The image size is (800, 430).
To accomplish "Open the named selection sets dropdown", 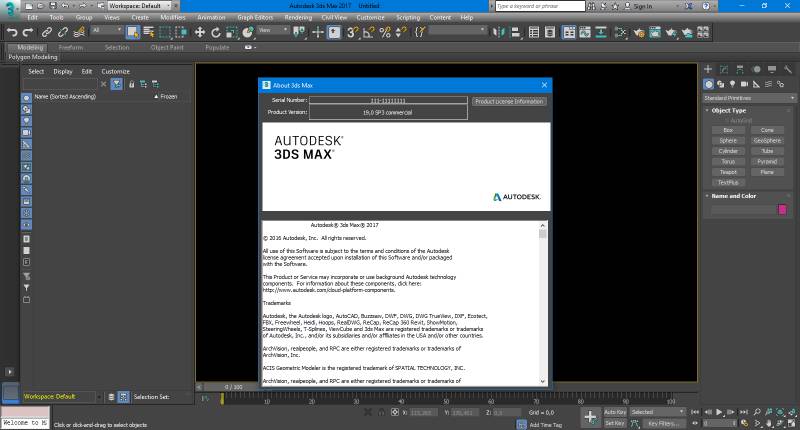I will click(x=458, y=31).
